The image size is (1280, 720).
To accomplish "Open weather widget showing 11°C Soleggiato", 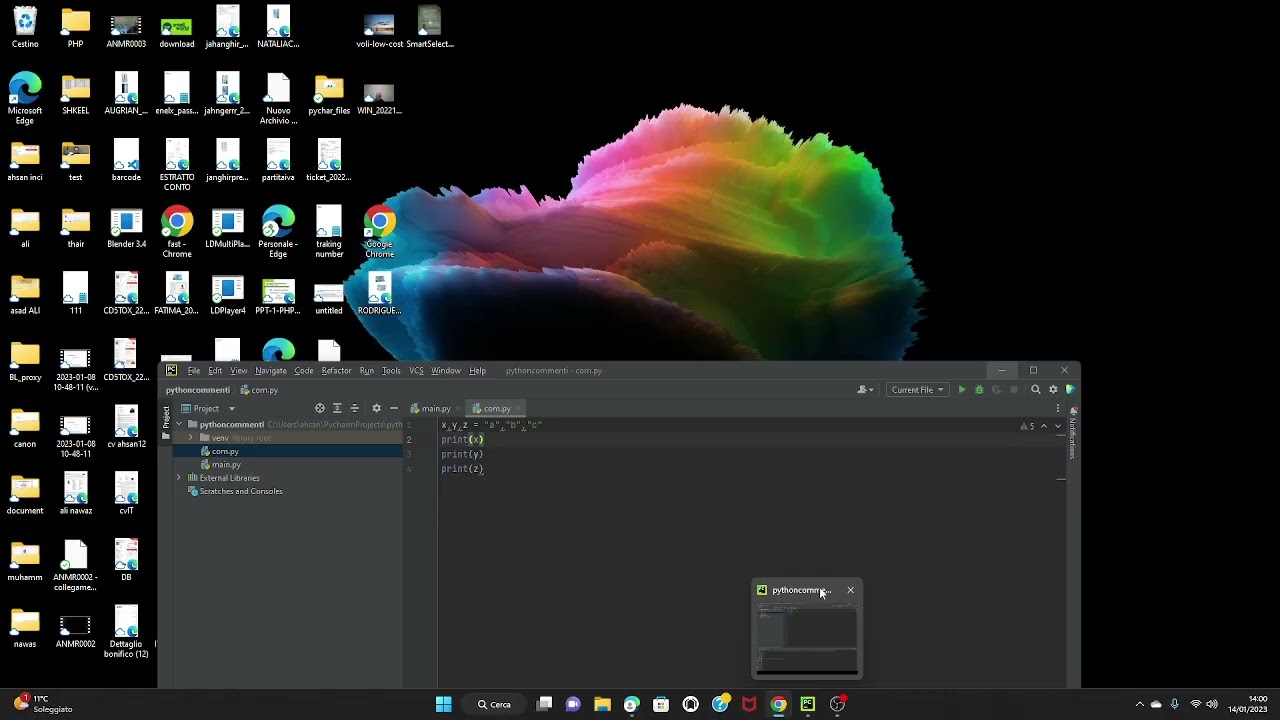I will (x=45, y=704).
